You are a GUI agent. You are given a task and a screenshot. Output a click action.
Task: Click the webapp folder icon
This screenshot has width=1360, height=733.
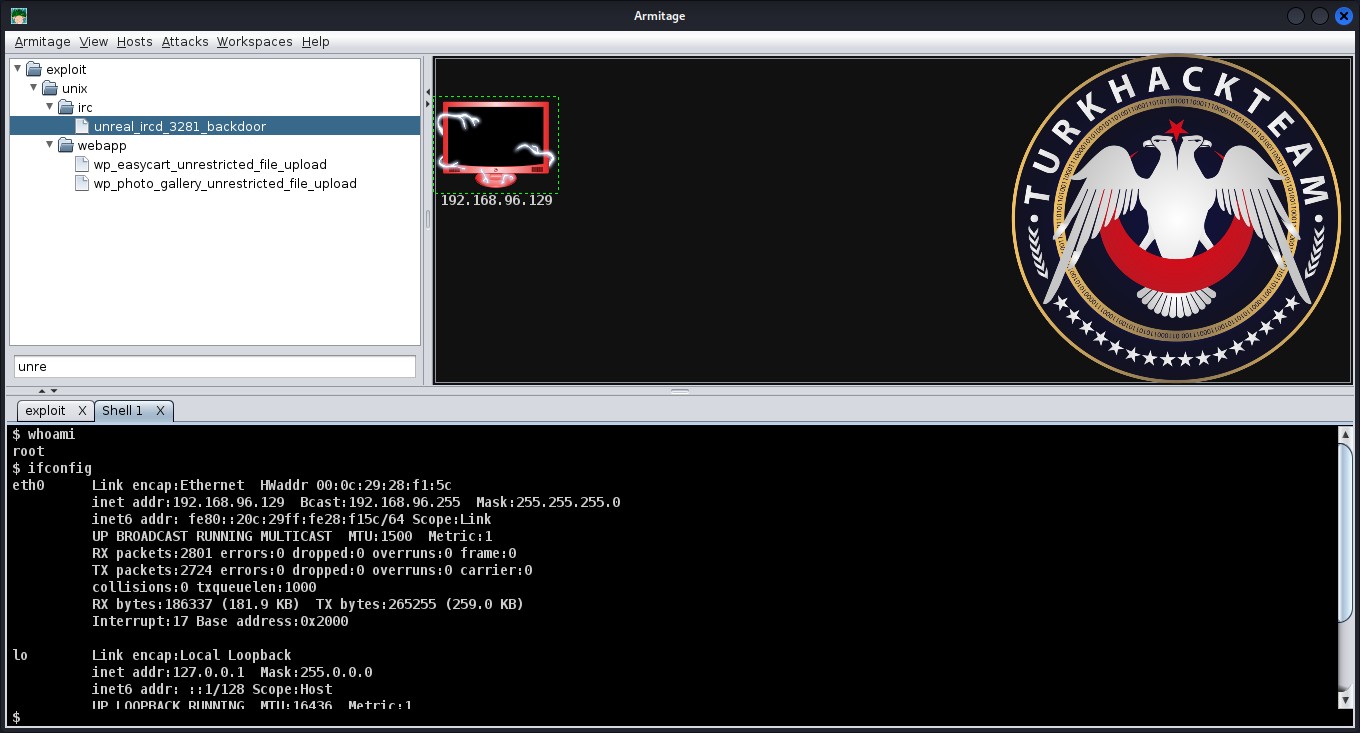pos(66,145)
